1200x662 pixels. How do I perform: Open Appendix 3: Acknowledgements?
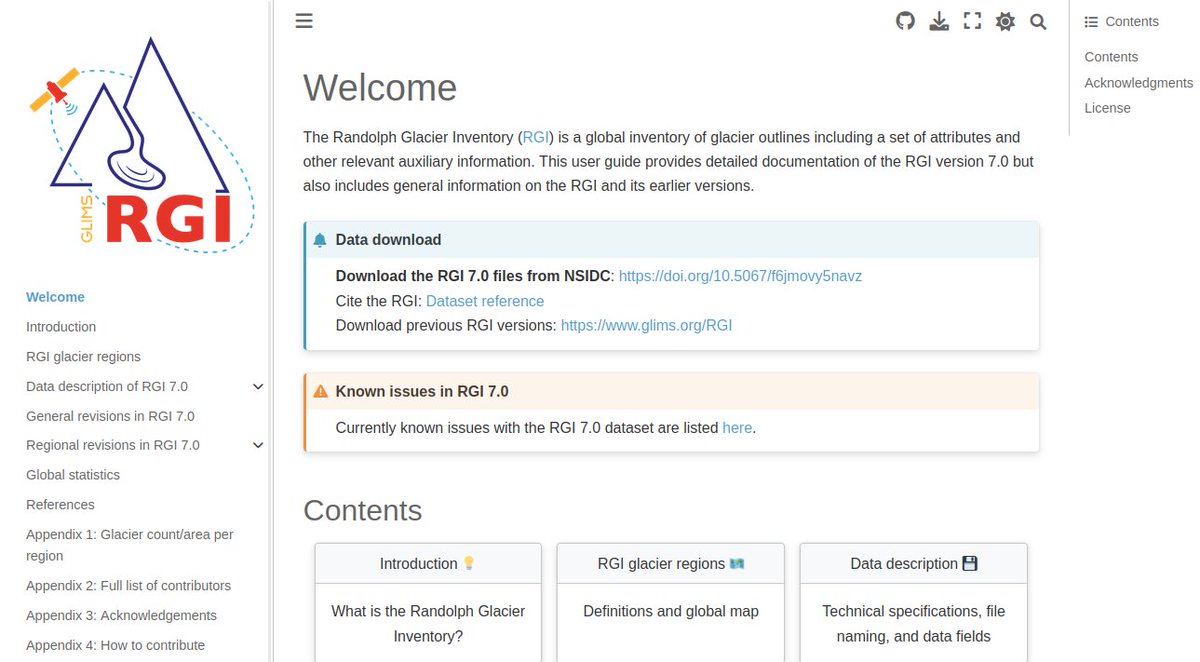pyautogui.click(x=121, y=616)
